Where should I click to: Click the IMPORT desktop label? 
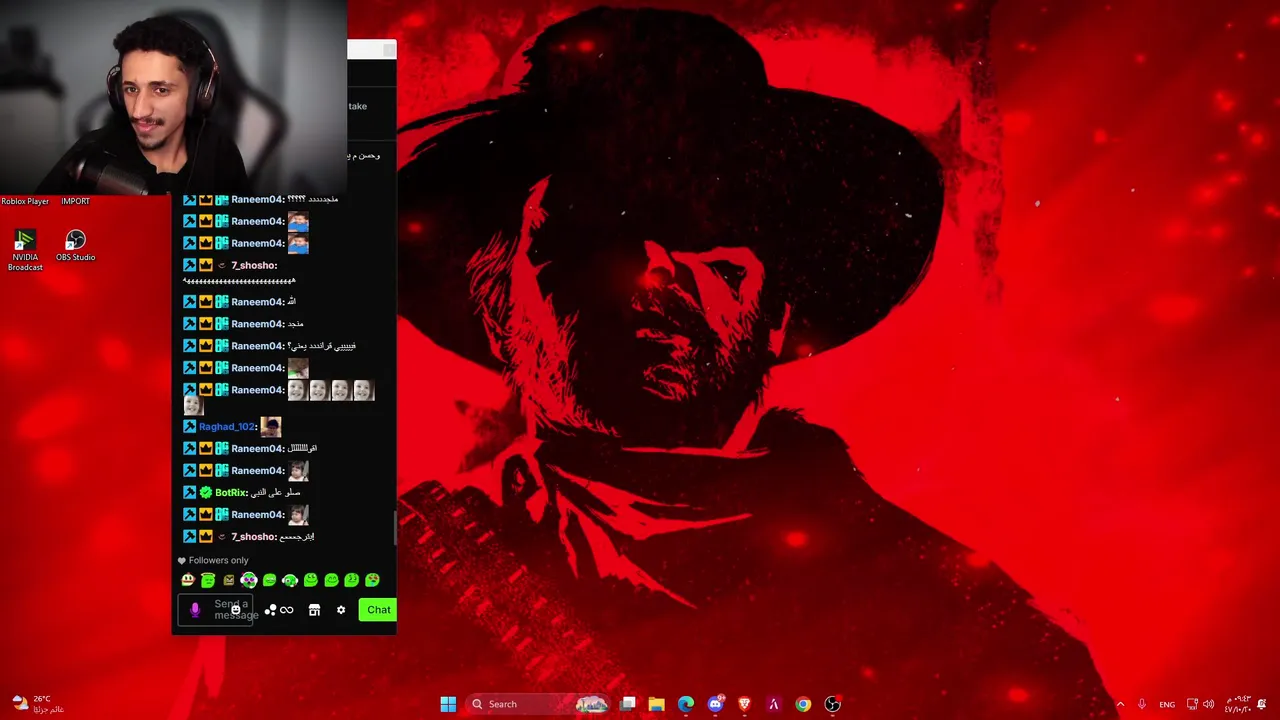(75, 201)
